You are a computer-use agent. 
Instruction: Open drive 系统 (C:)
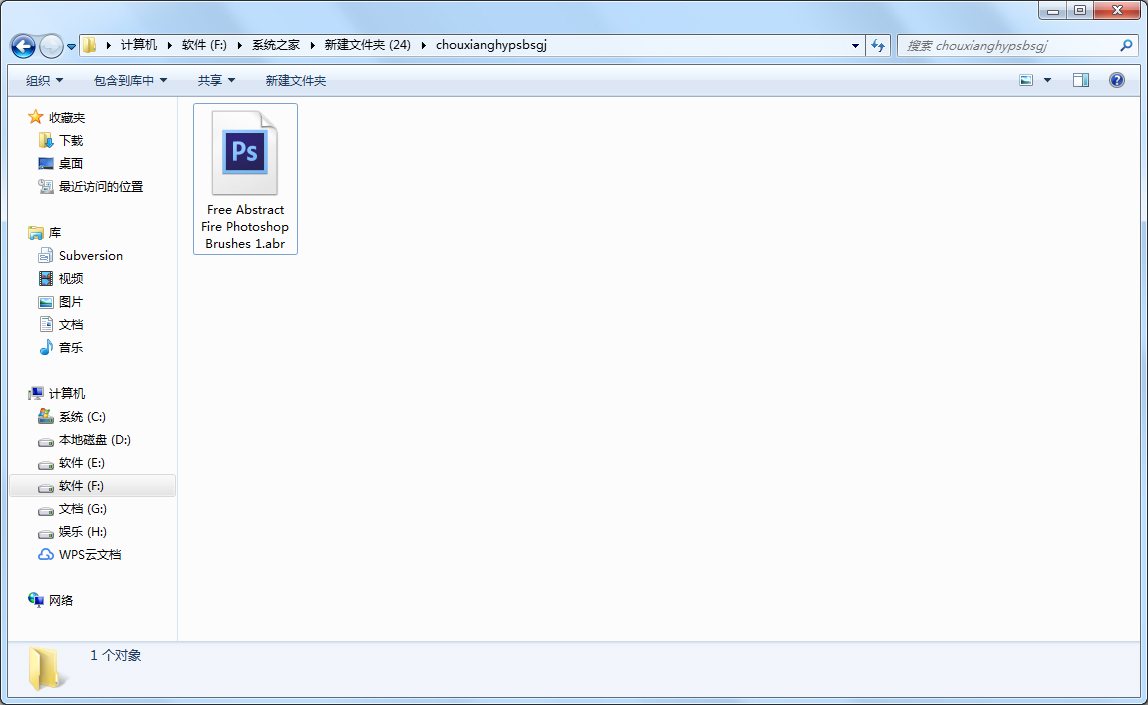coord(82,417)
